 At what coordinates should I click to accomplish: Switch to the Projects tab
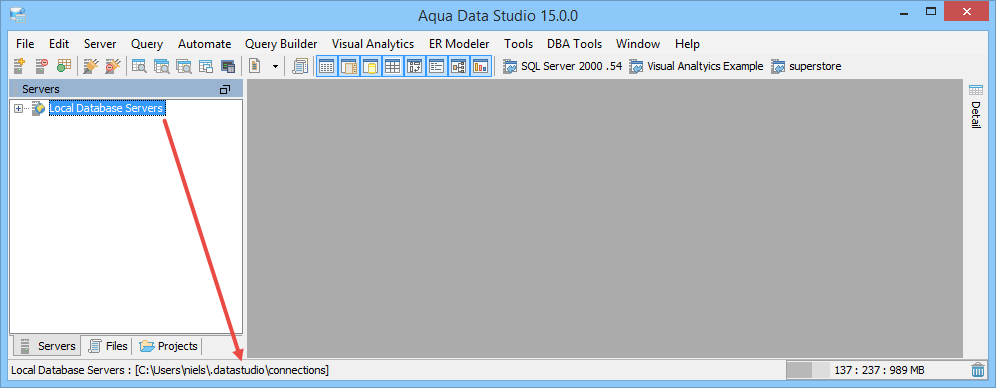168,346
